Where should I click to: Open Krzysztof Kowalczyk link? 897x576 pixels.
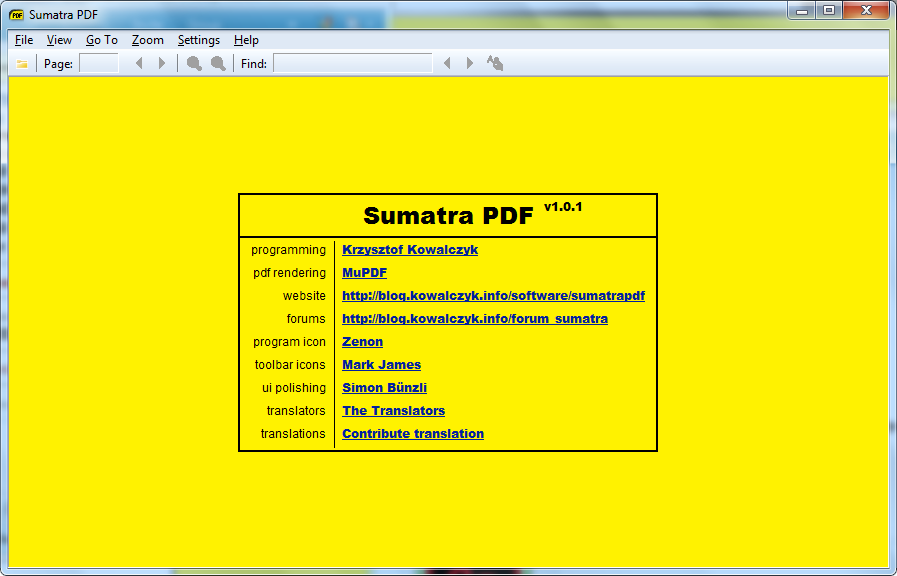point(410,250)
